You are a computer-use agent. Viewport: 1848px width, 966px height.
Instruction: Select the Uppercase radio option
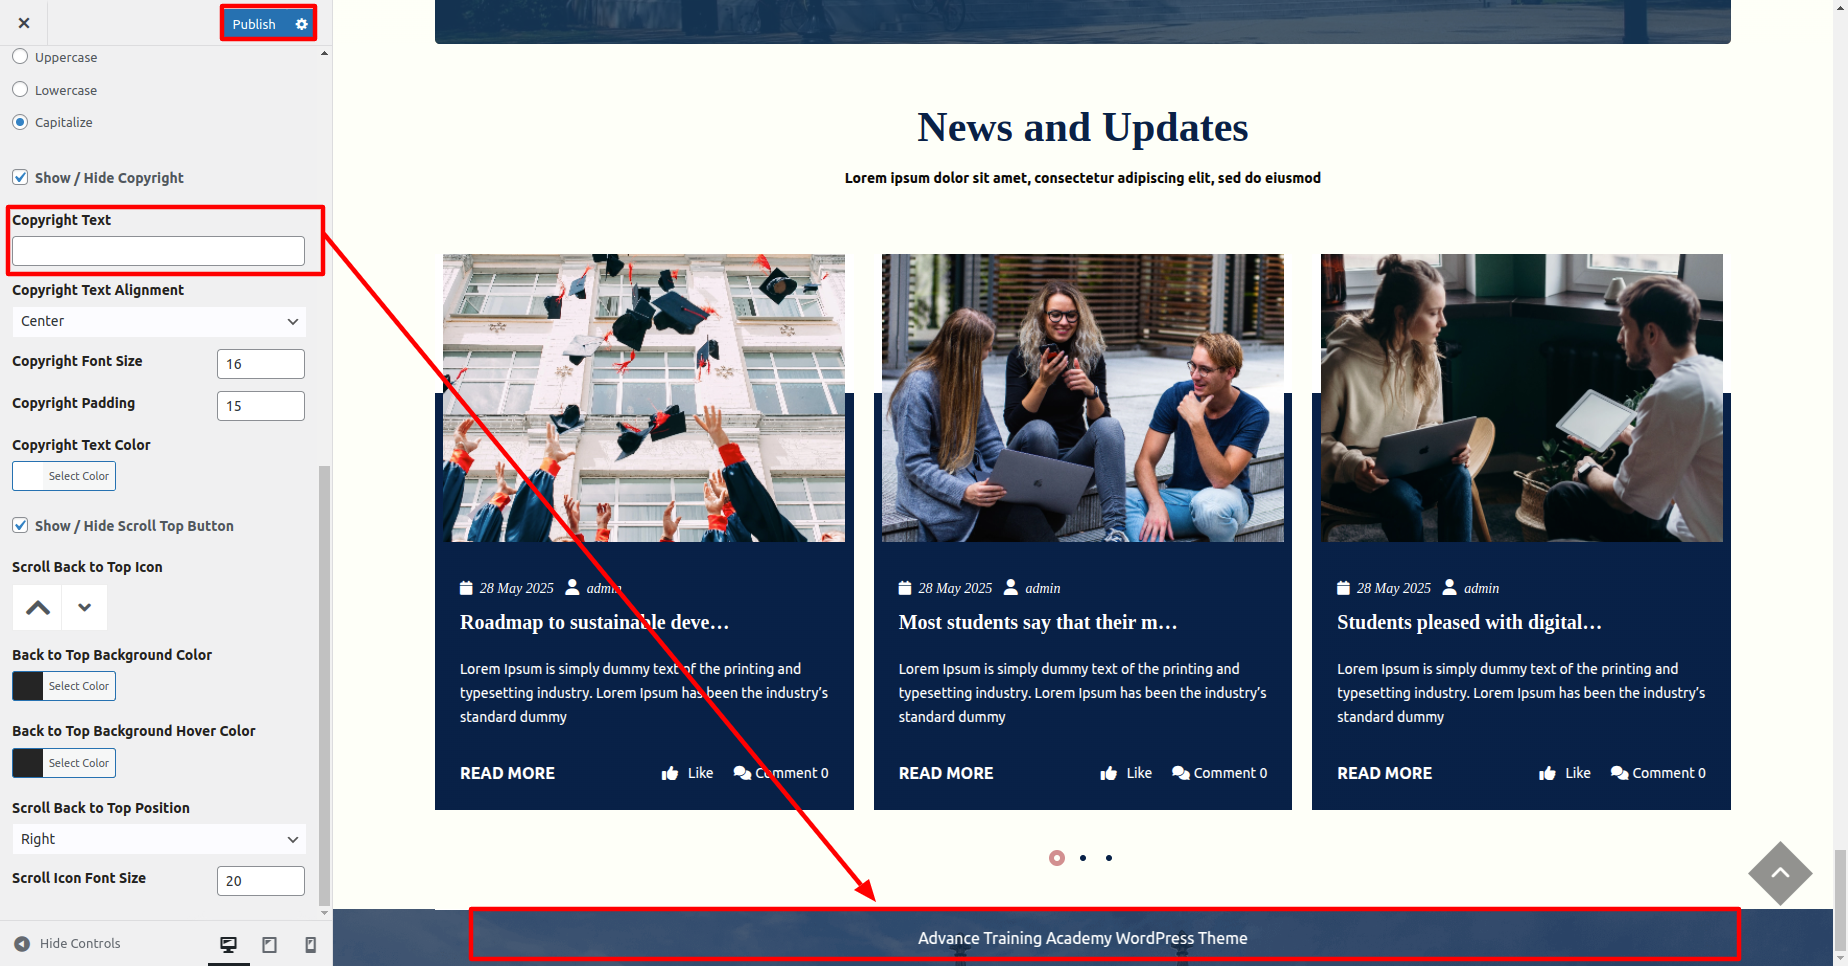tap(20, 57)
